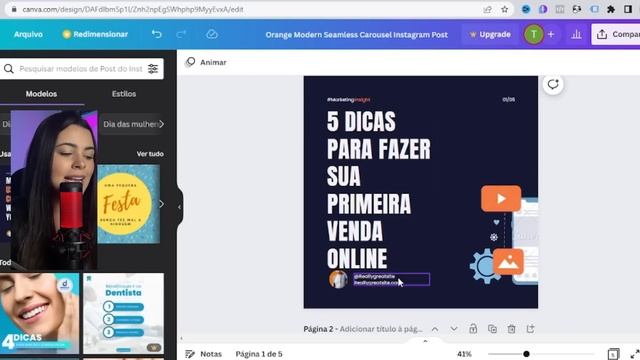Click the Upgrade button

pos(490,34)
